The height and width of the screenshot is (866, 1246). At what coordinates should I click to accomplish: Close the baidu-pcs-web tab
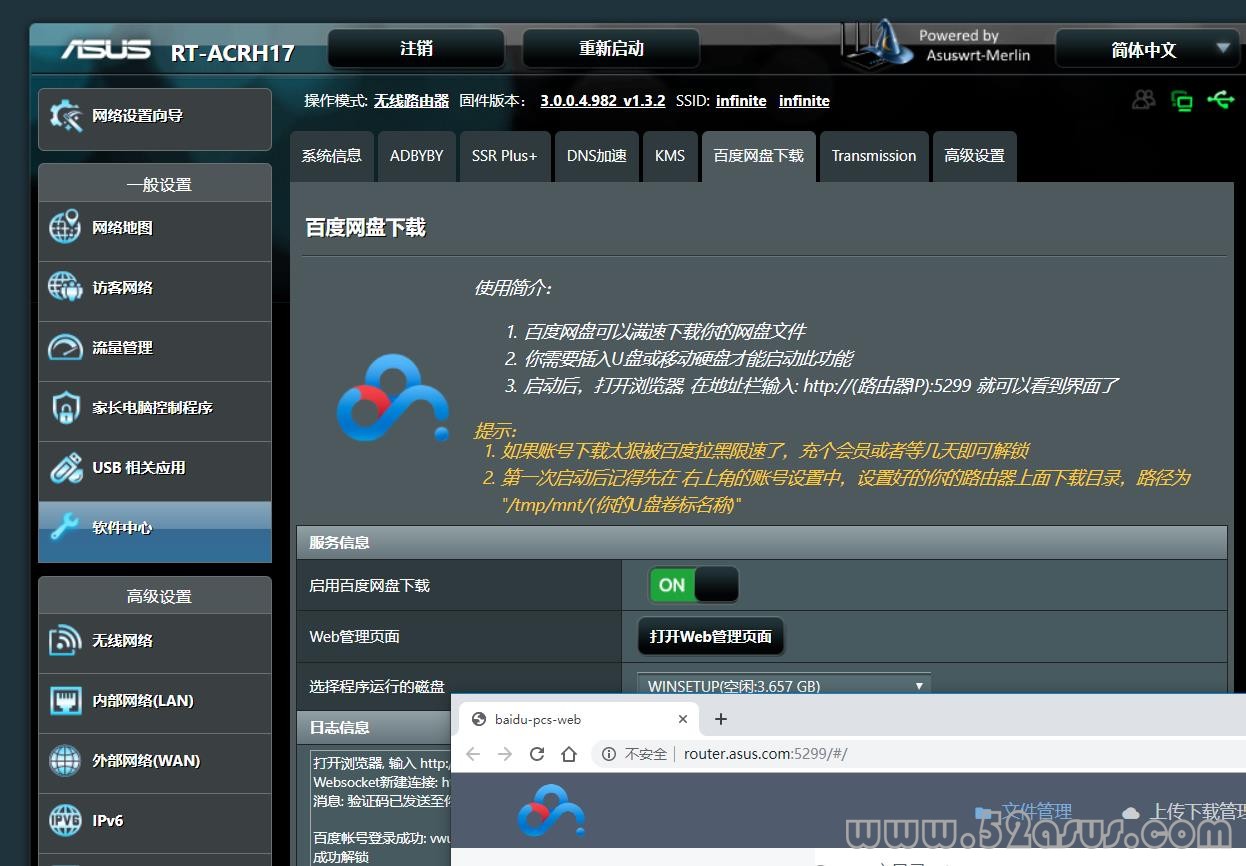point(683,719)
